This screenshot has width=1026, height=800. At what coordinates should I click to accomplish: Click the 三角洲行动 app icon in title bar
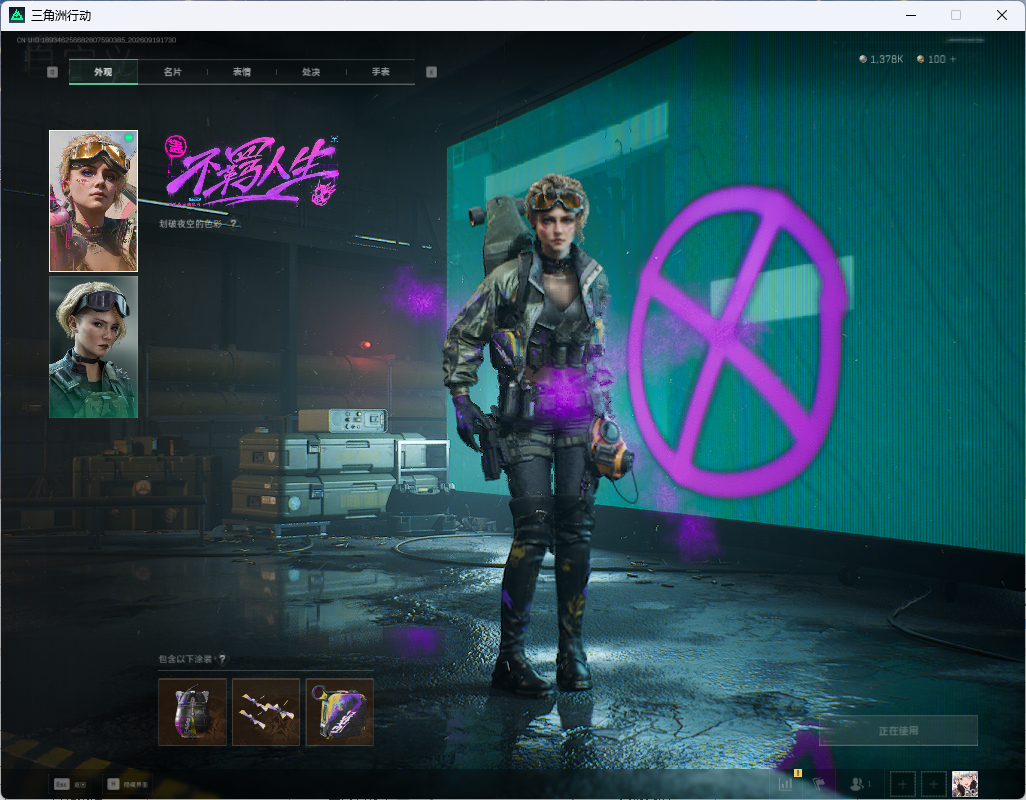tap(17, 14)
